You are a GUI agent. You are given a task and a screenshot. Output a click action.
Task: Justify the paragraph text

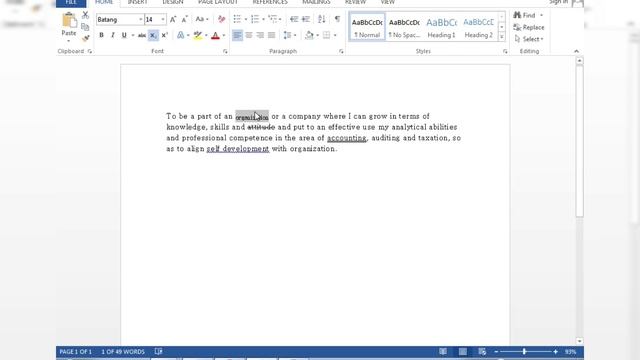point(271,36)
